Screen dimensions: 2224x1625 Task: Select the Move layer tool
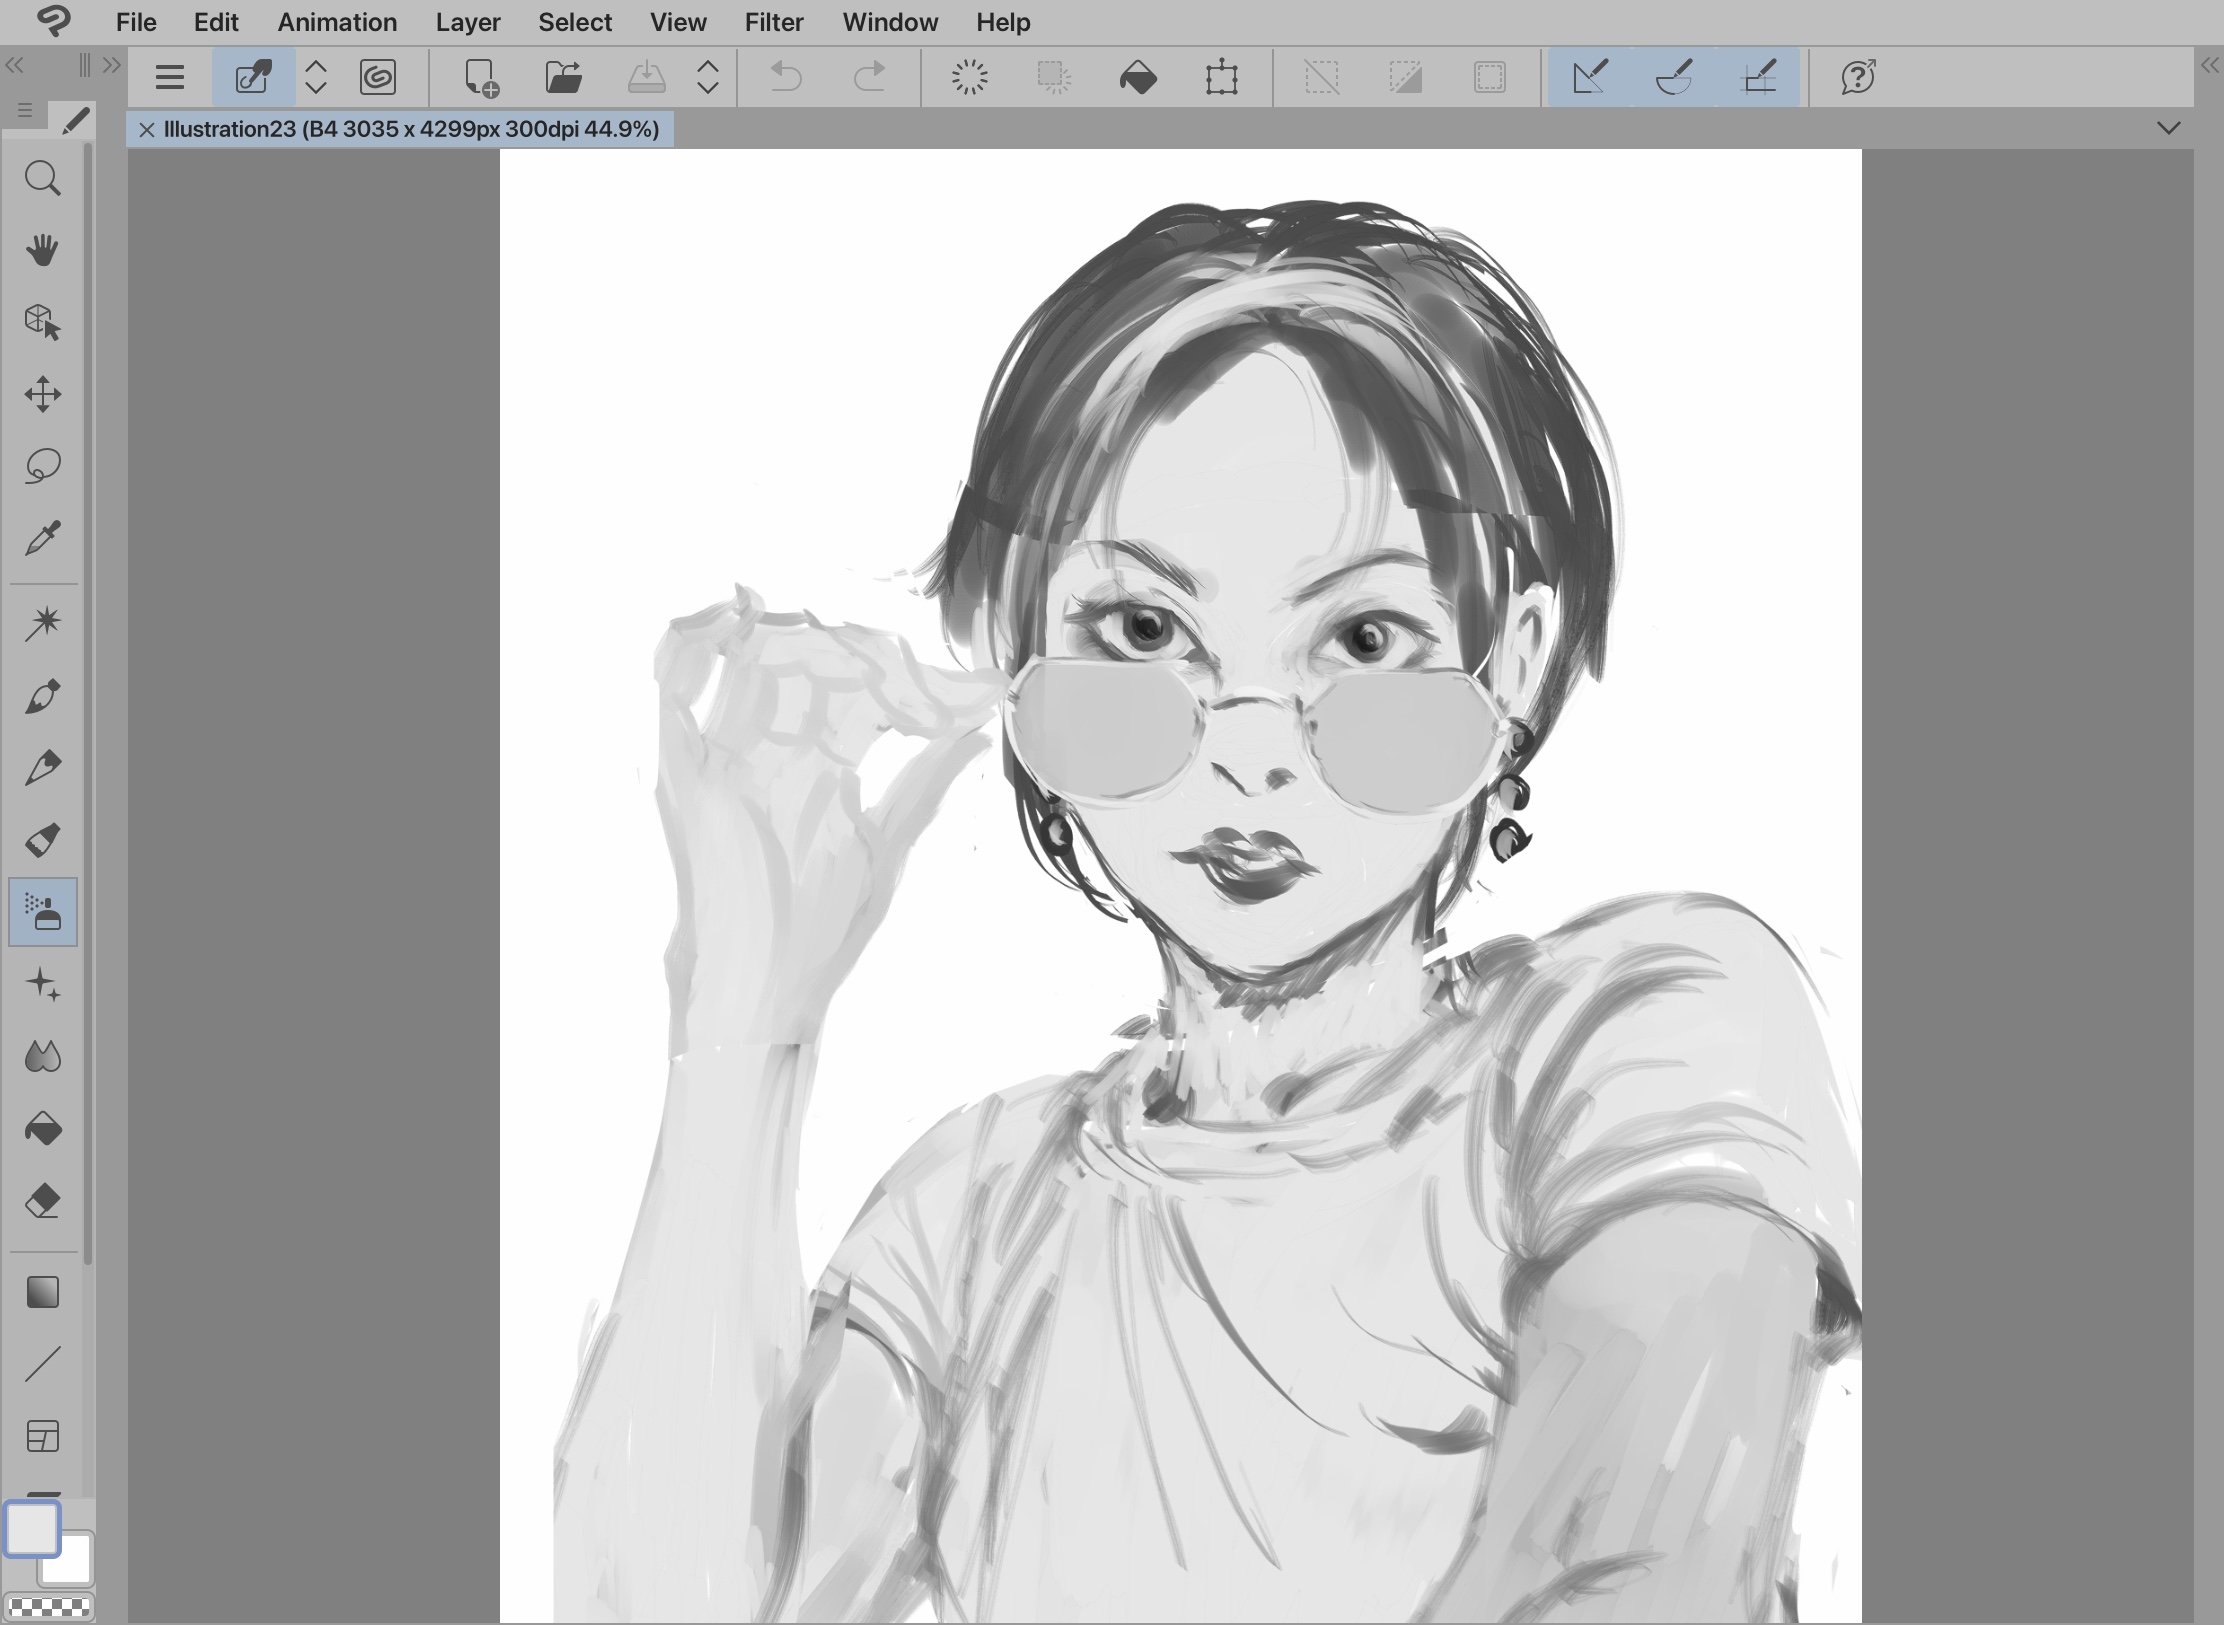click(42, 394)
